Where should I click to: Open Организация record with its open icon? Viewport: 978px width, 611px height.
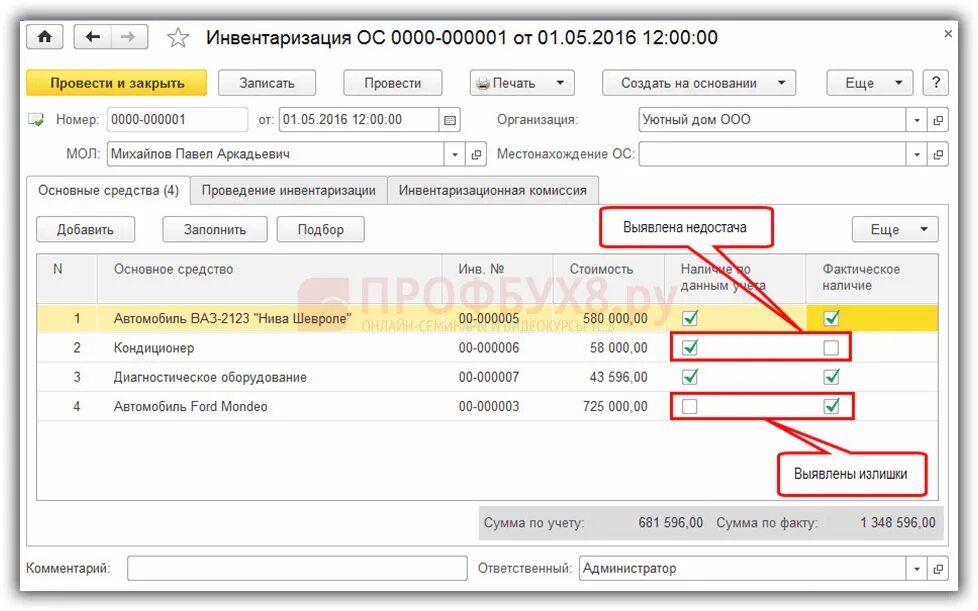[x=938, y=120]
